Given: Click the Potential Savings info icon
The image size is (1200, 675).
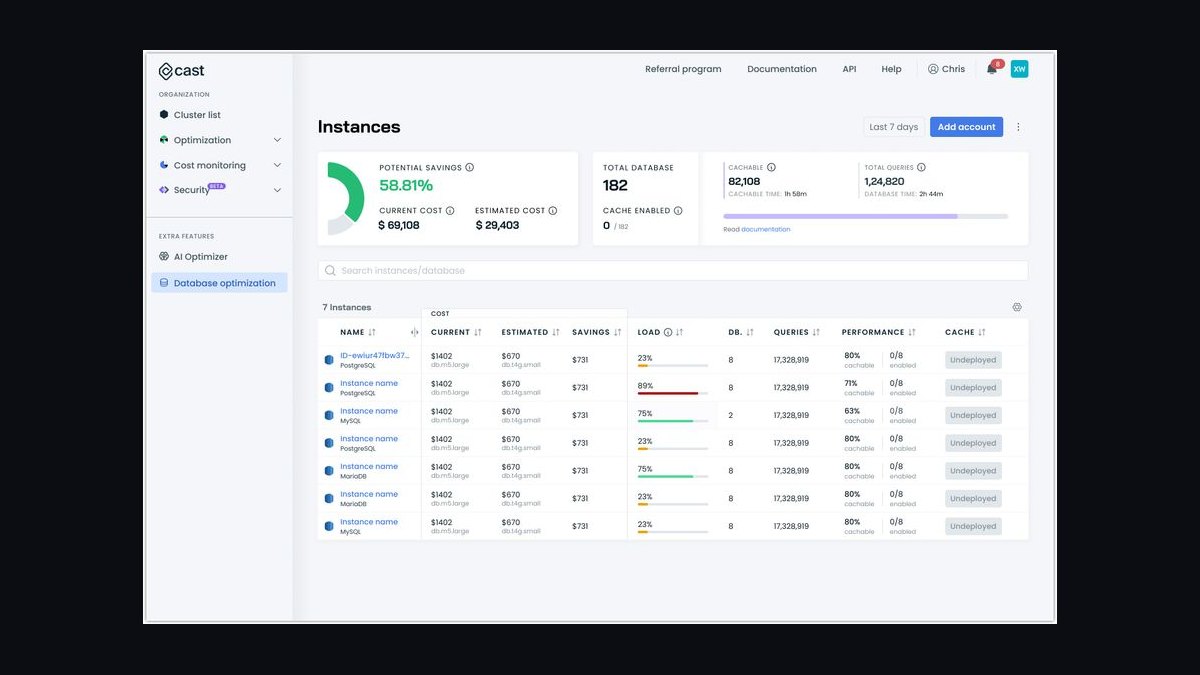Looking at the screenshot, I should [470, 168].
